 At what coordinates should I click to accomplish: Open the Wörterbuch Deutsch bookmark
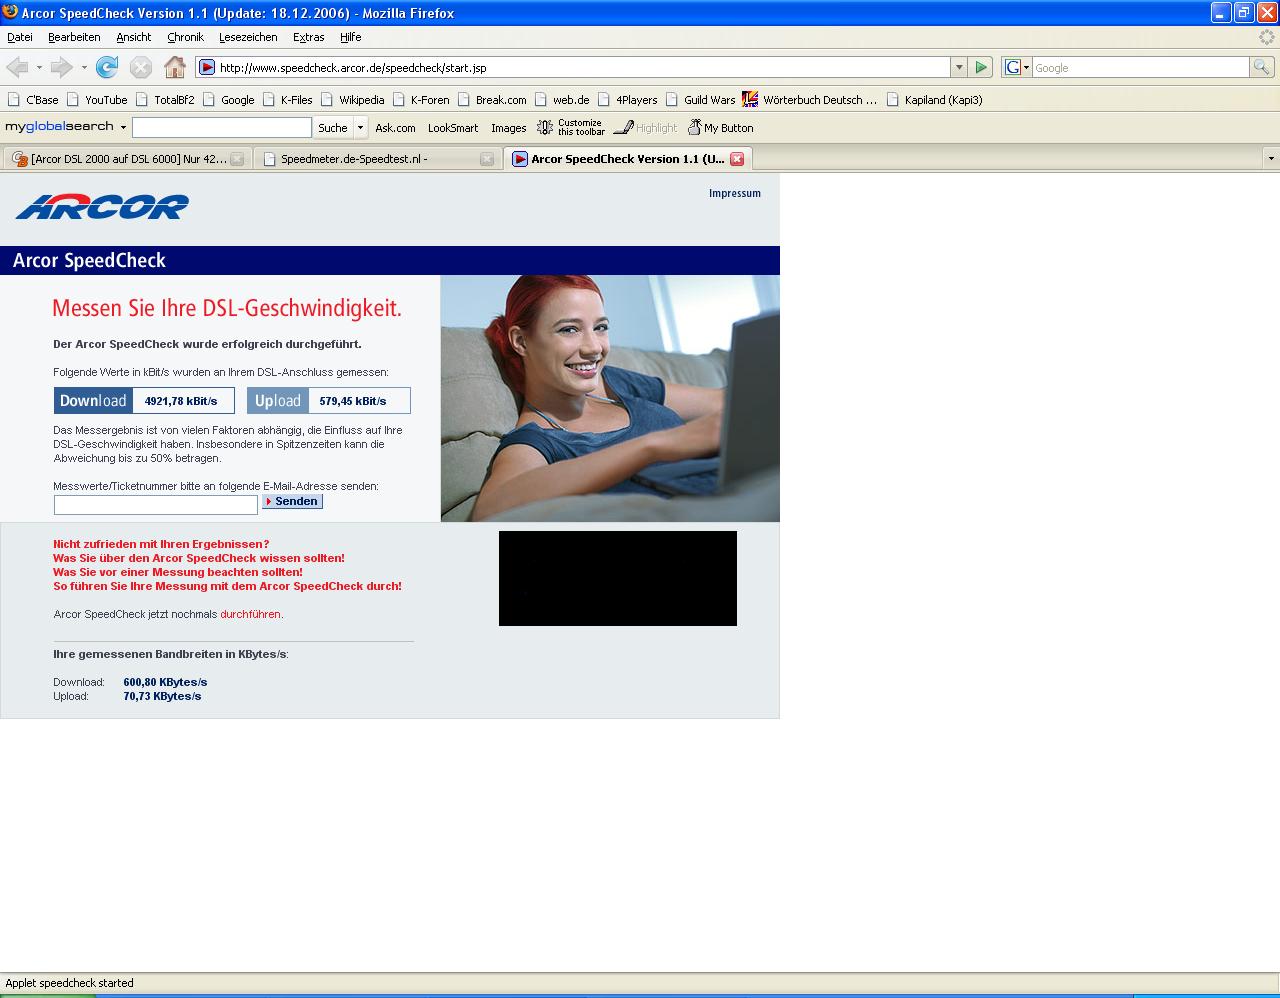pos(810,100)
